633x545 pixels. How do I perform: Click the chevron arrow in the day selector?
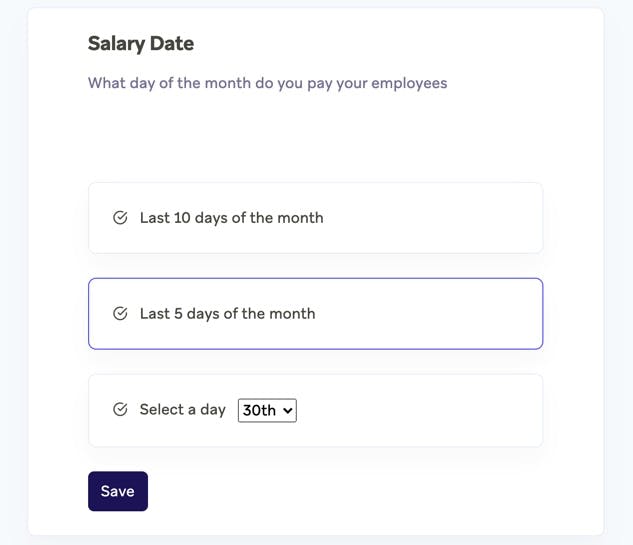point(288,410)
